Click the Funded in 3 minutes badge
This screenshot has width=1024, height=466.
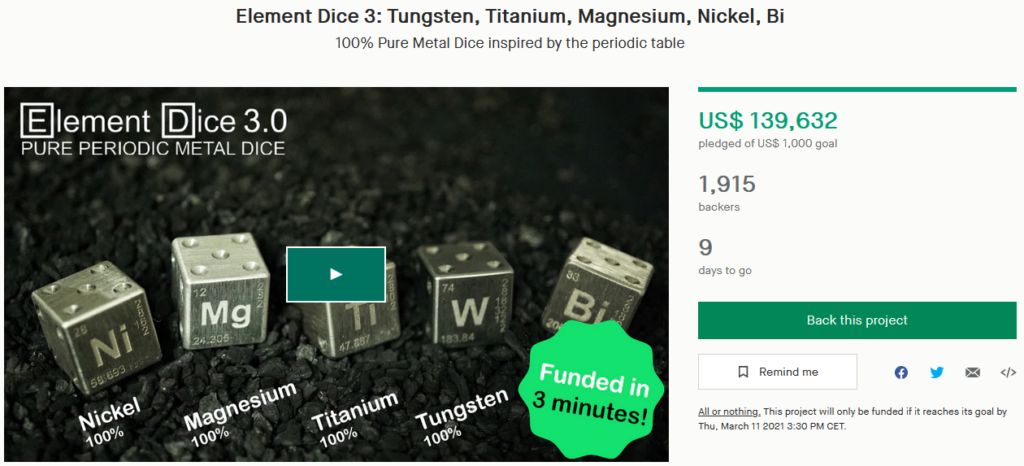point(592,389)
